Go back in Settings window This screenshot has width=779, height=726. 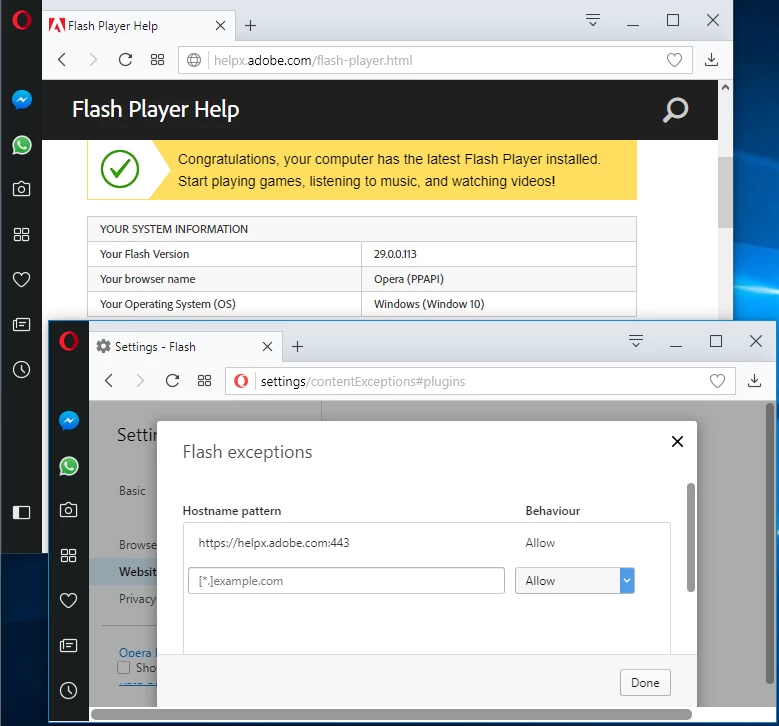109,381
